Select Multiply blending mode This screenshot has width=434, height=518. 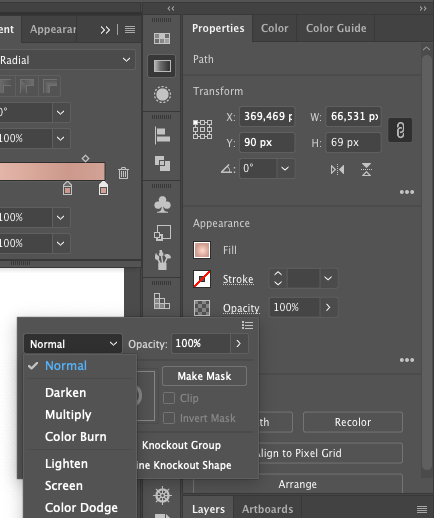coord(68,415)
